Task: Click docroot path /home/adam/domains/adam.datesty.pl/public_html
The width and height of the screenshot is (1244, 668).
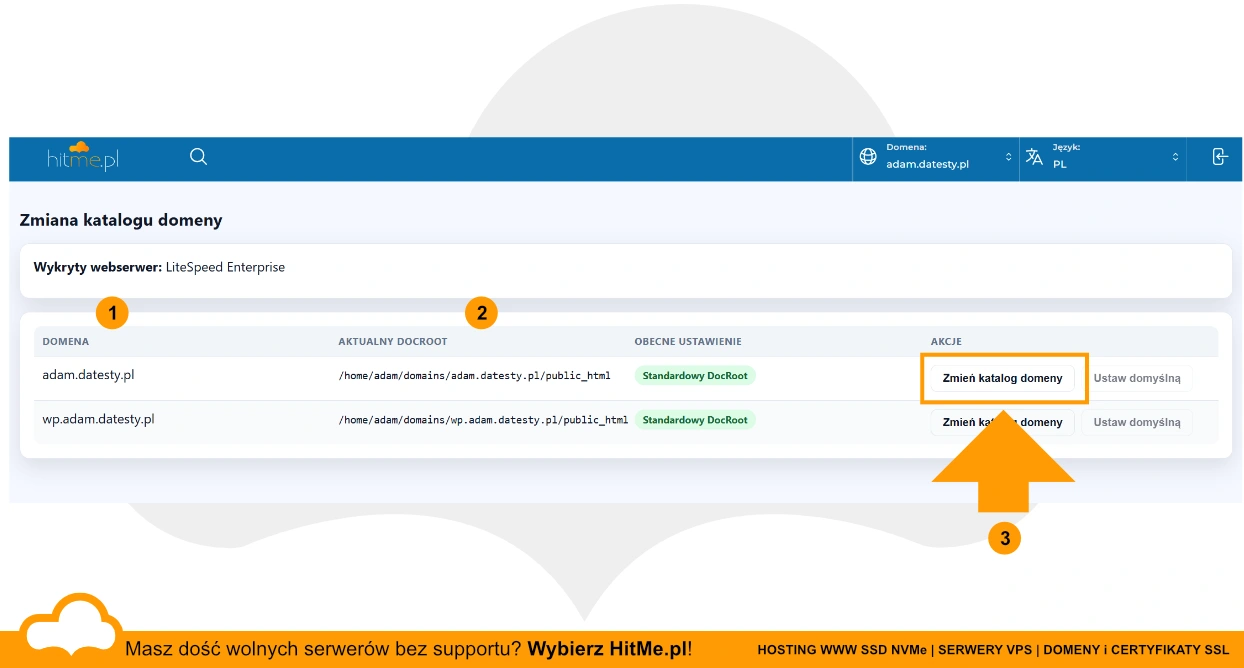Action: pos(474,376)
